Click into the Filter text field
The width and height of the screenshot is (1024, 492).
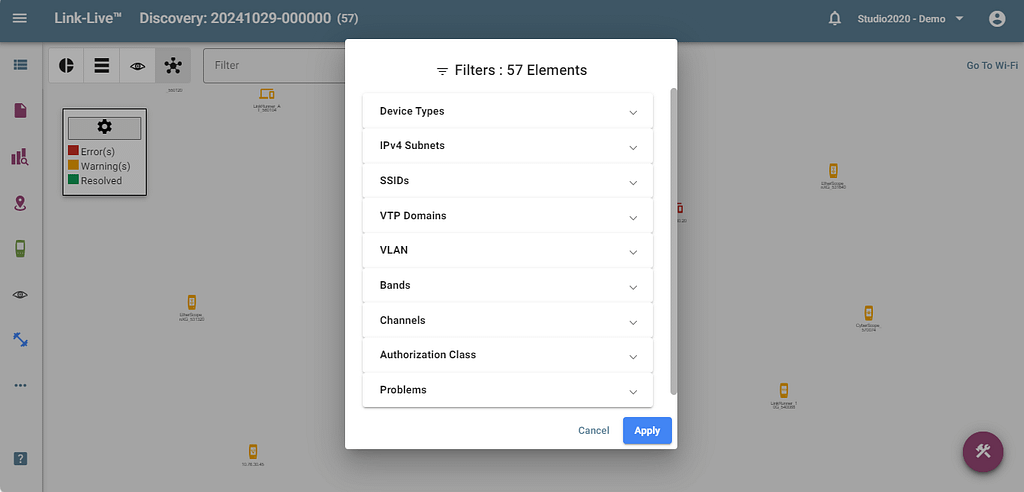coord(272,66)
